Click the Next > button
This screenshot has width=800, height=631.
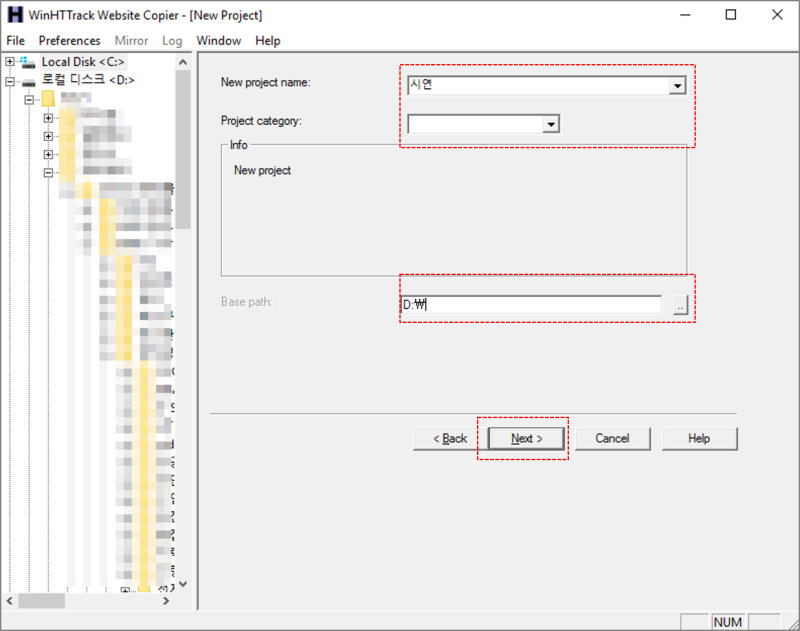pos(527,439)
